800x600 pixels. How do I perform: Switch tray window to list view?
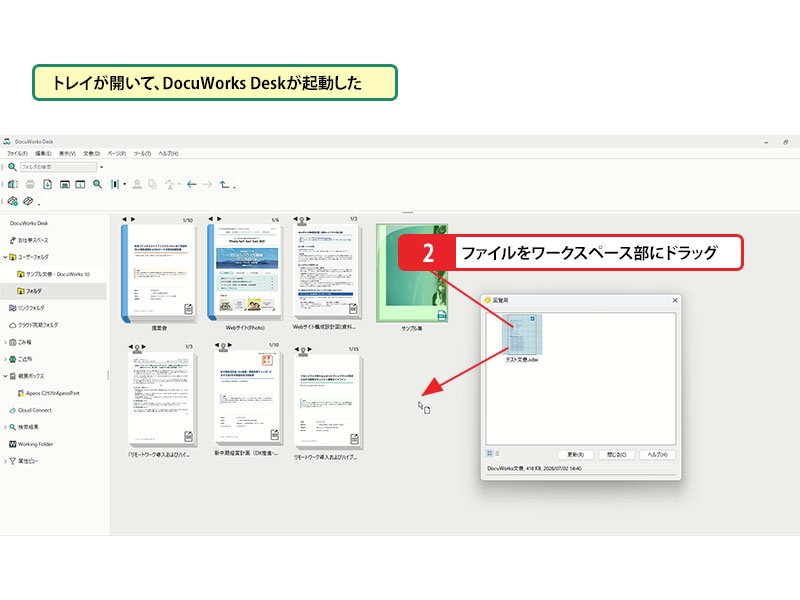pos(497,453)
